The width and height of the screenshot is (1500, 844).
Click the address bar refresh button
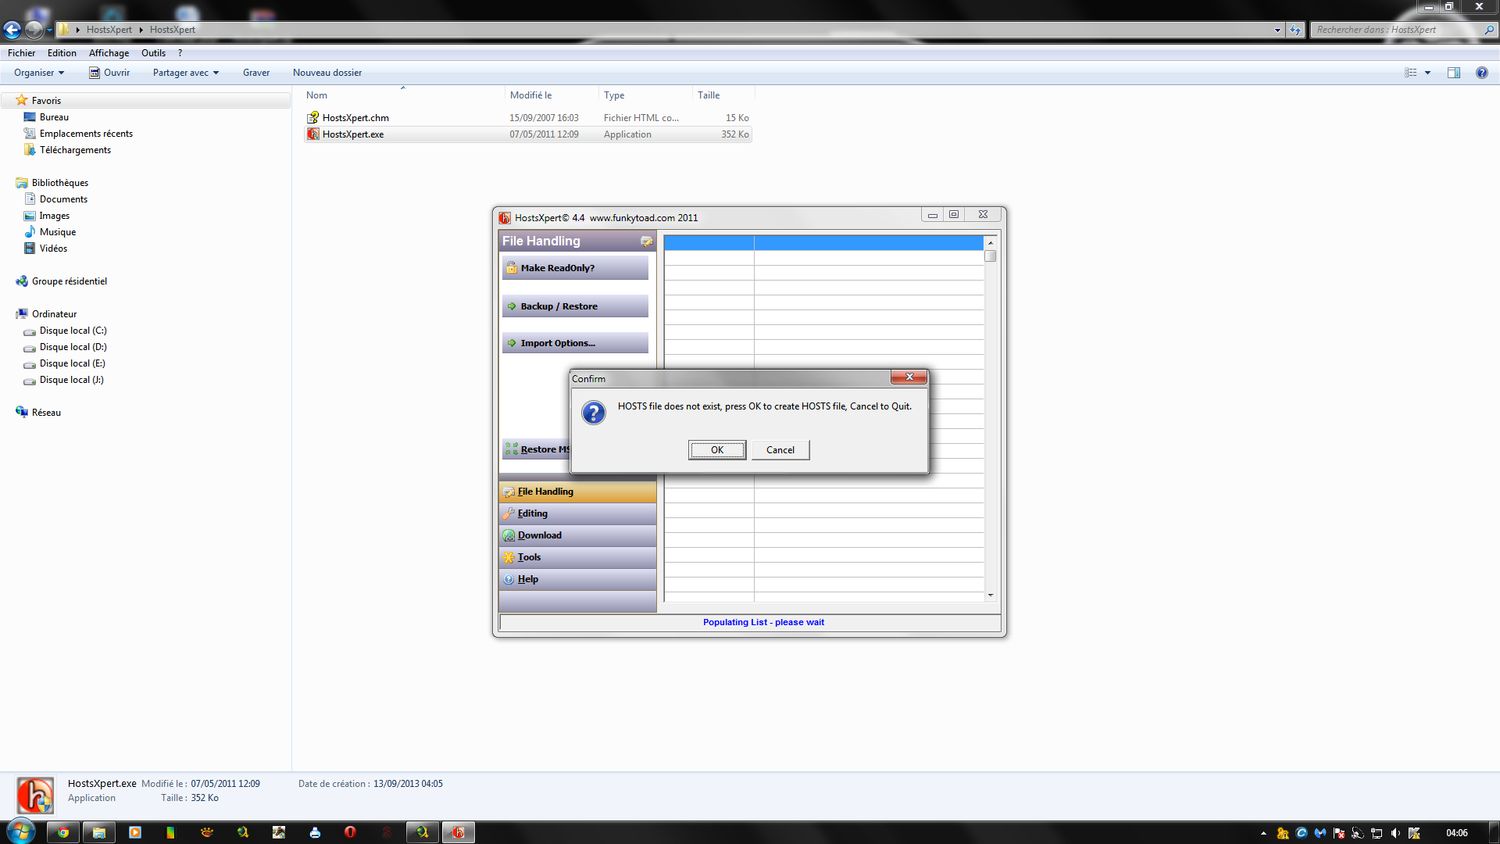[1295, 30]
